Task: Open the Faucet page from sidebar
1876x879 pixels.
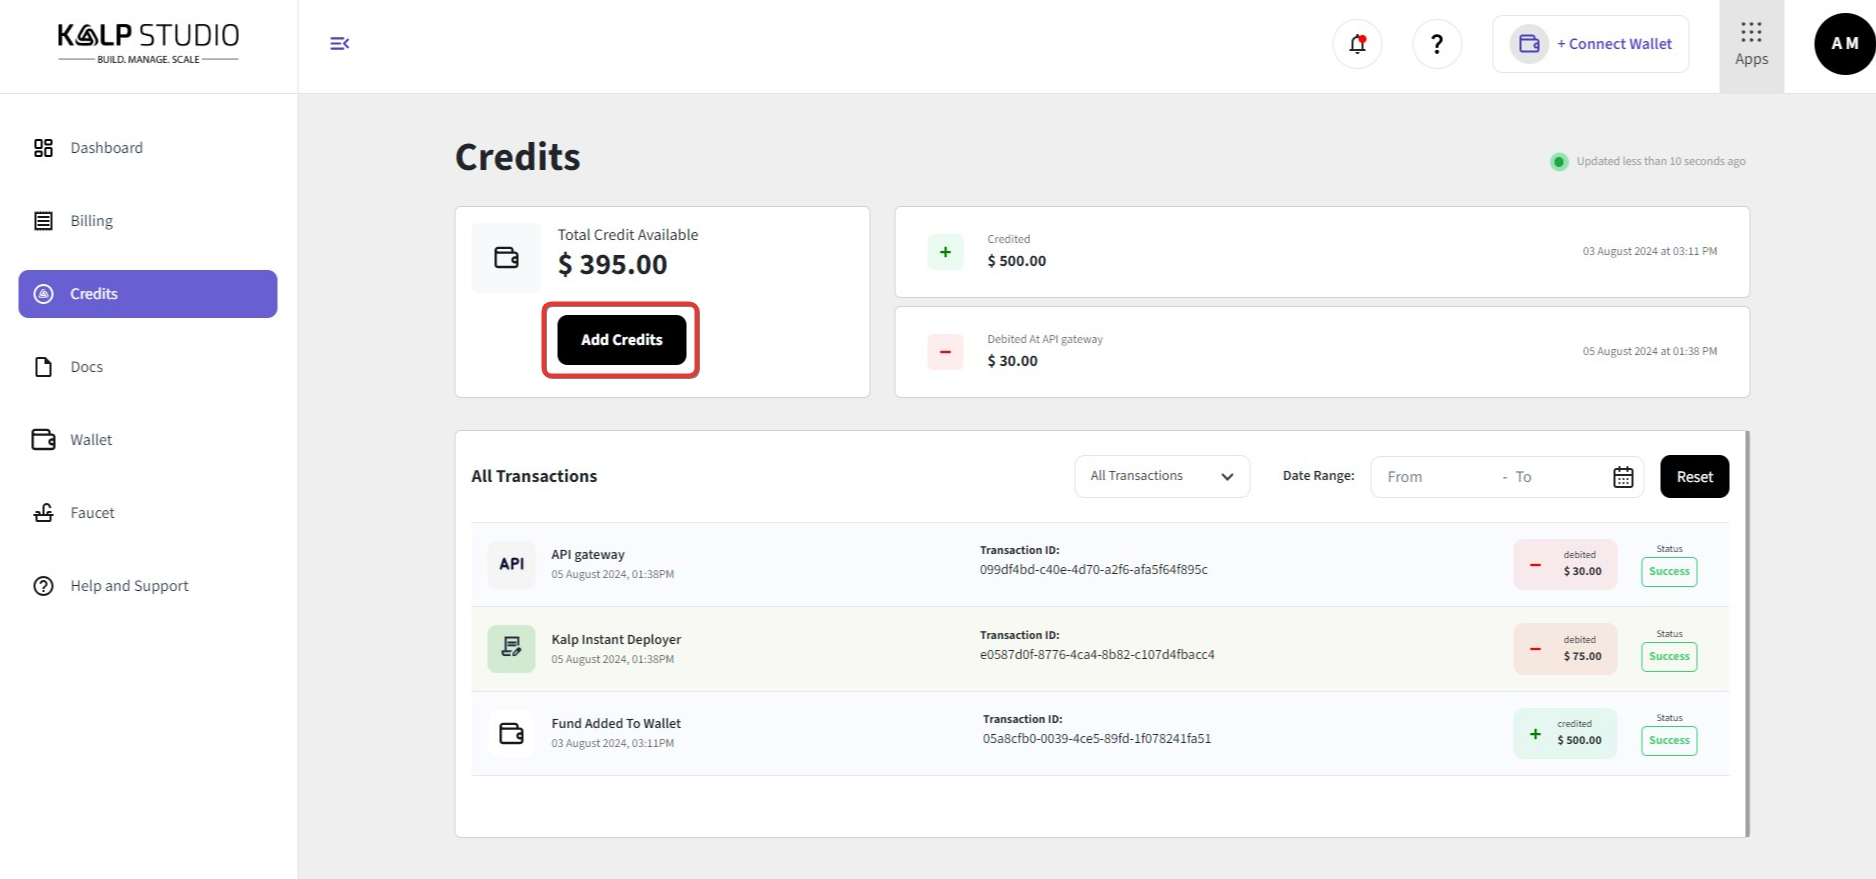Action: (92, 513)
